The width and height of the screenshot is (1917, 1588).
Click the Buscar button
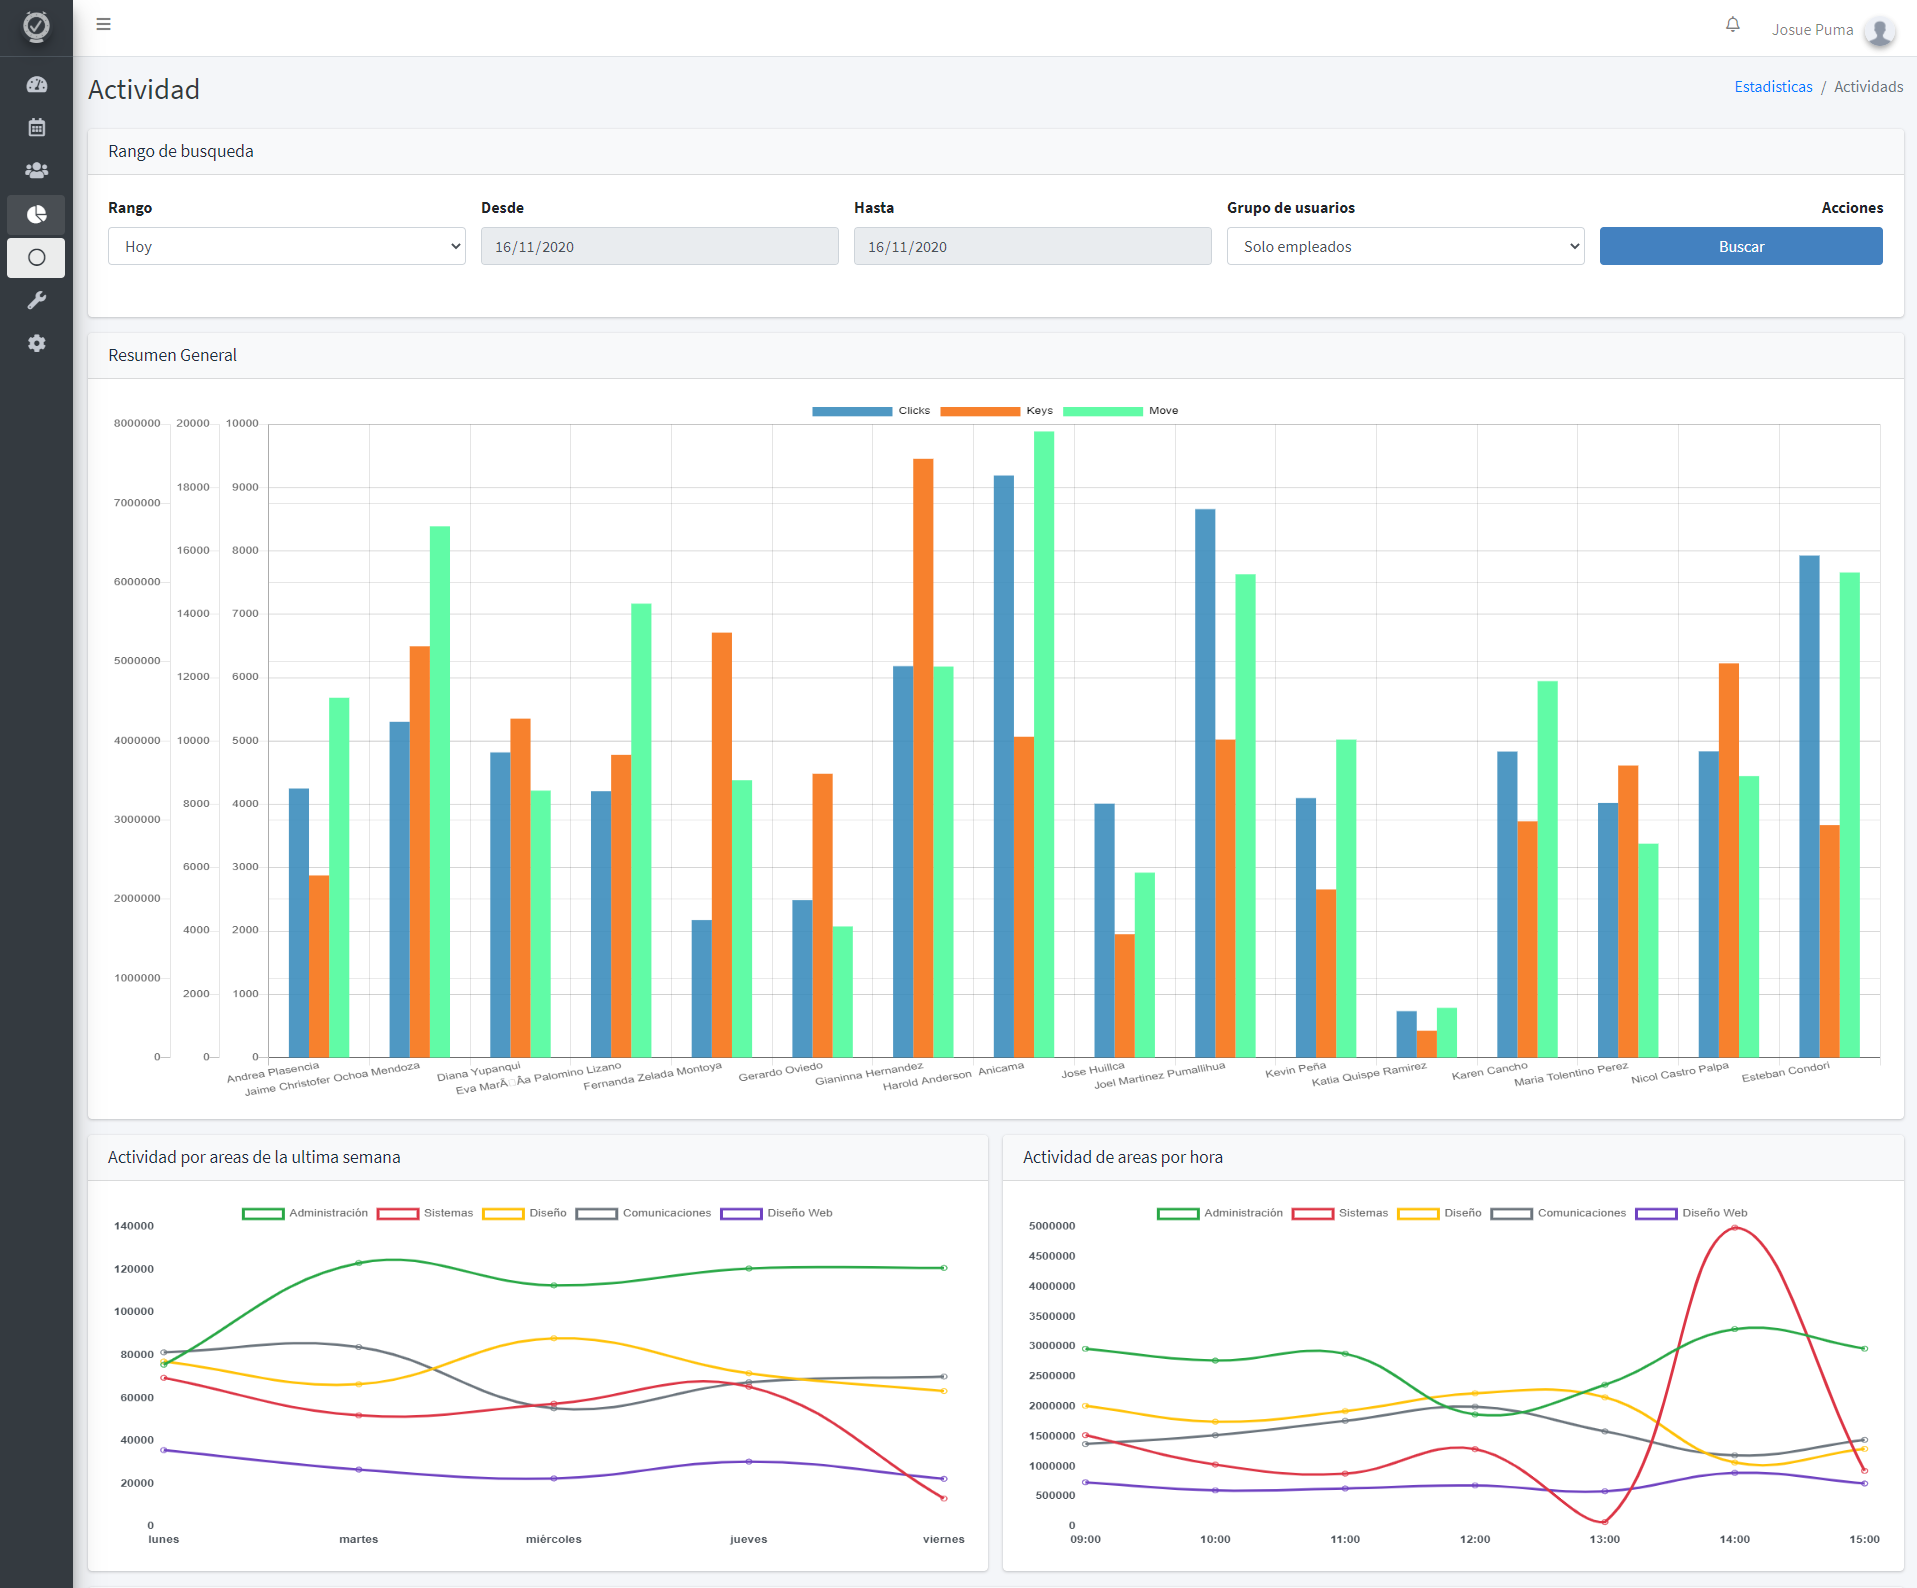tap(1741, 246)
